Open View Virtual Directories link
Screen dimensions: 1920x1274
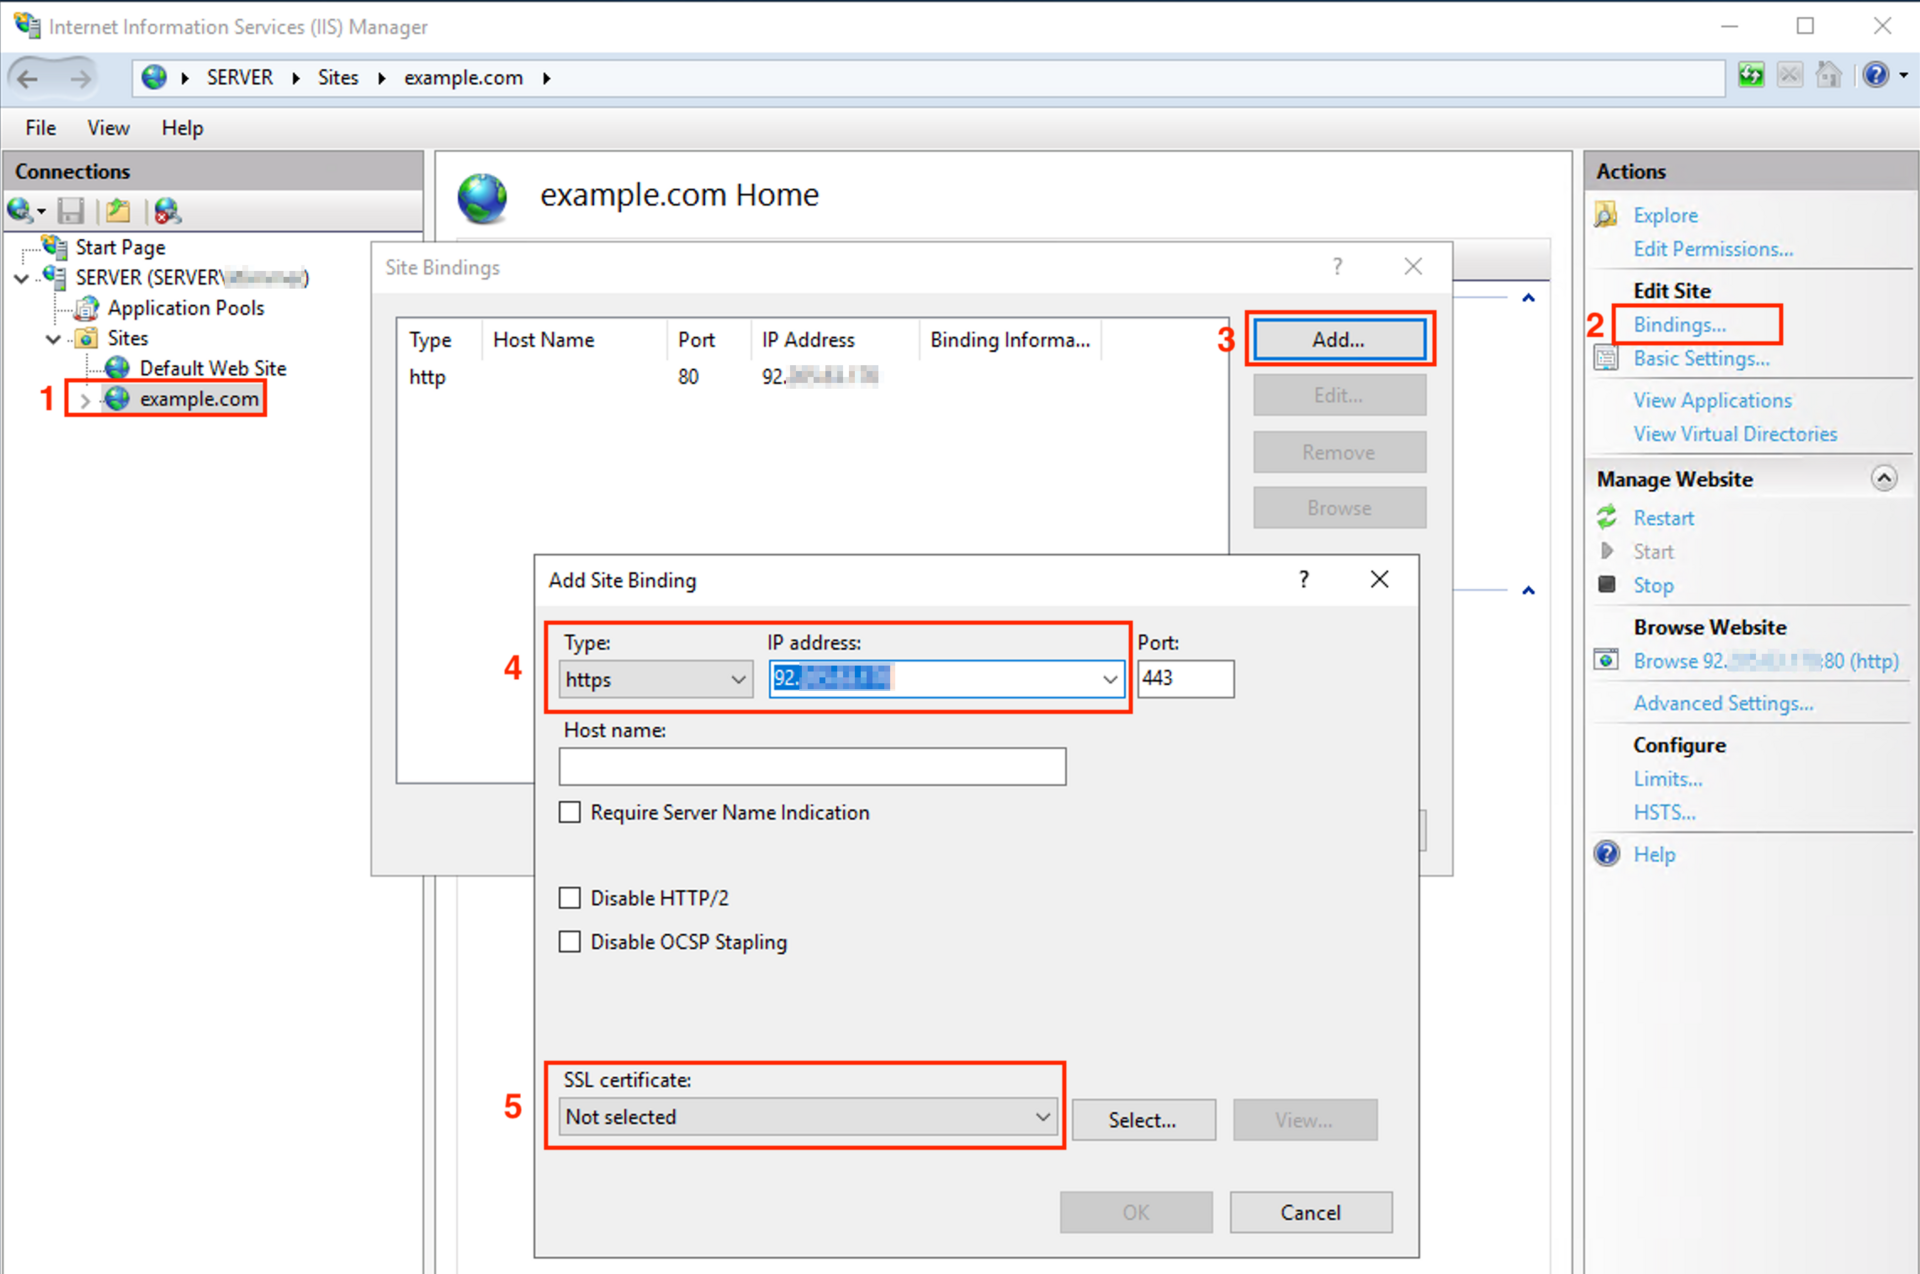tap(1735, 434)
